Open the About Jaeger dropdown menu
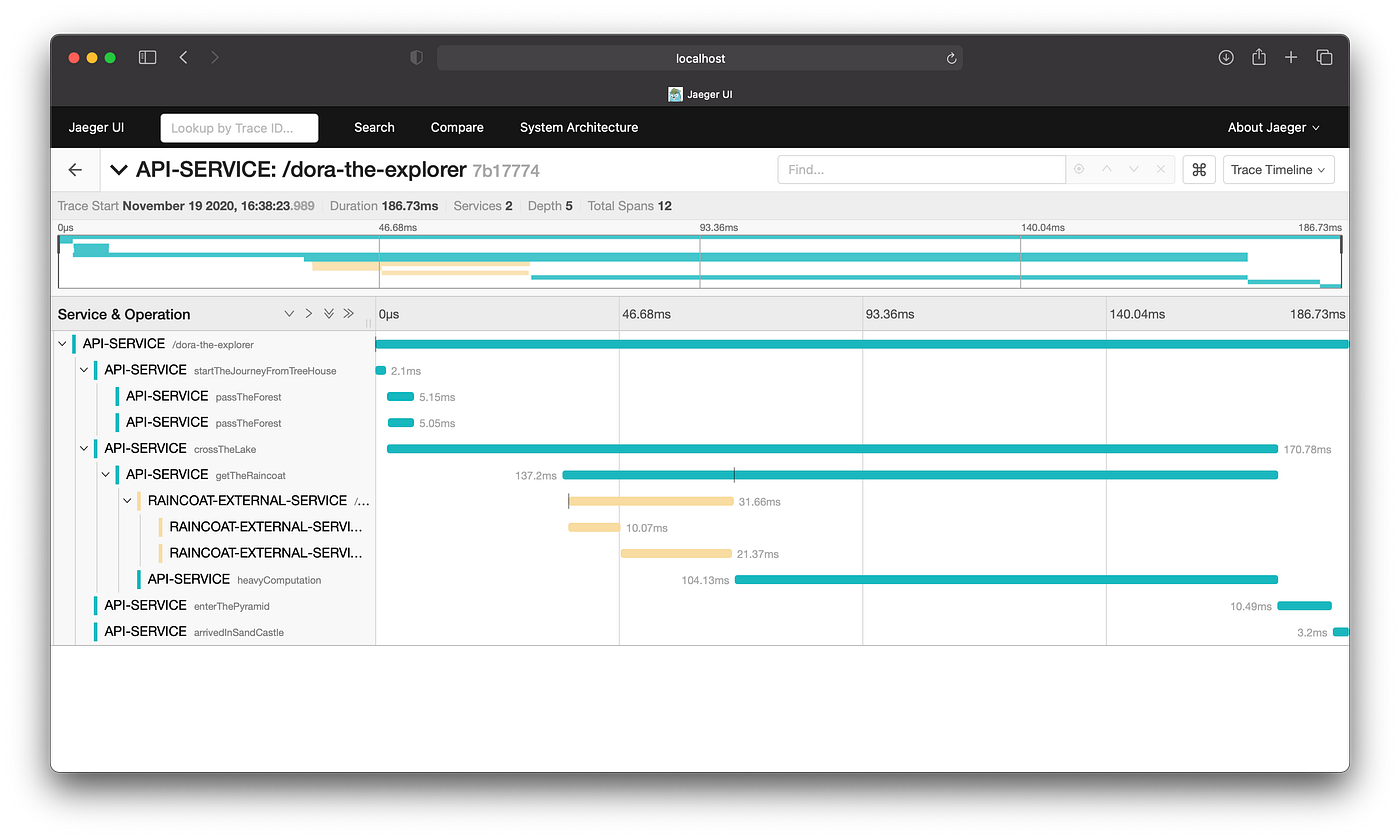Image resolution: width=1400 pixels, height=839 pixels. pyautogui.click(x=1273, y=127)
